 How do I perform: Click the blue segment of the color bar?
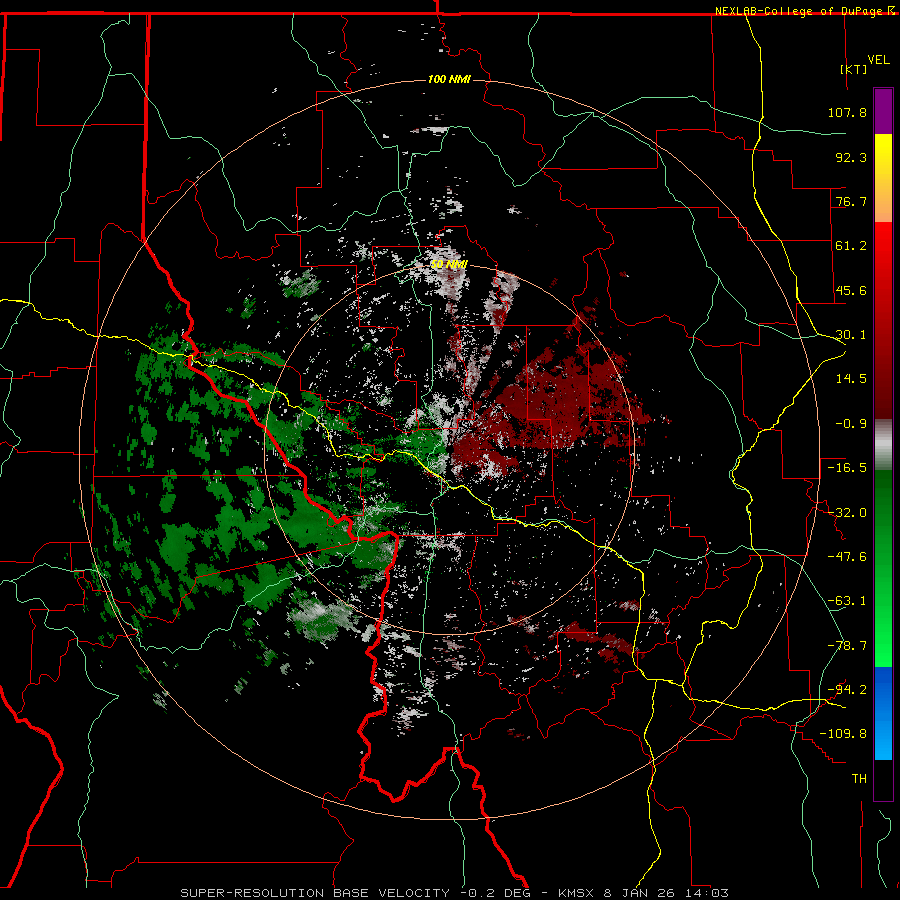883,713
